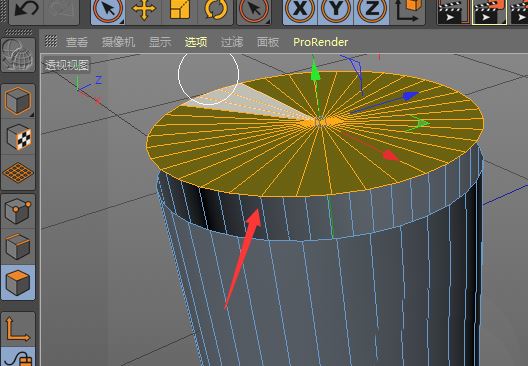Open the 摄像机 camera menu
The width and height of the screenshot is (528, 366).
pyautogui.click(x=118, y=42)
